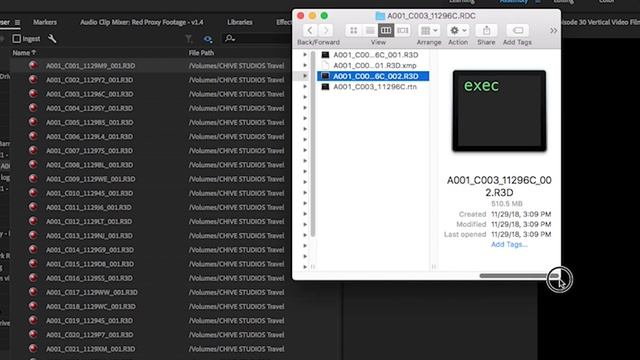Select the A001_C017 clip name
This screenshot has height=360, width=640.
[x=91, y=292]
